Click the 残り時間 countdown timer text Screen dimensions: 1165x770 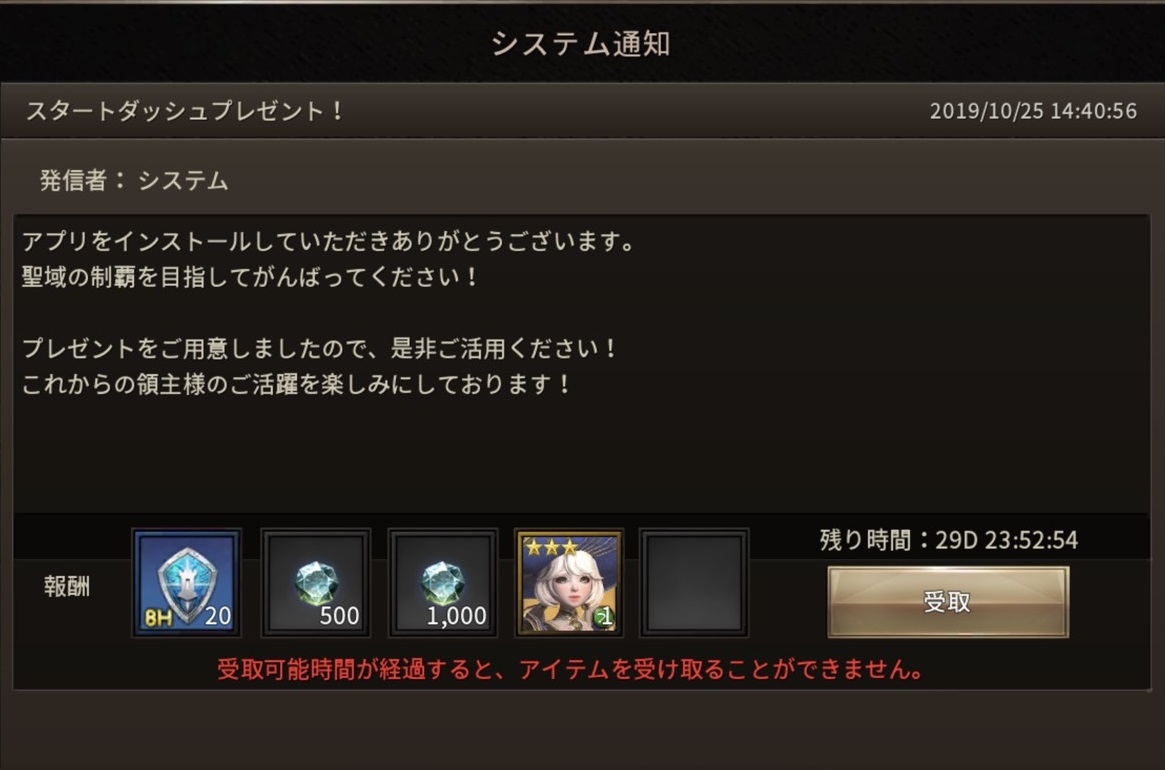949,540
